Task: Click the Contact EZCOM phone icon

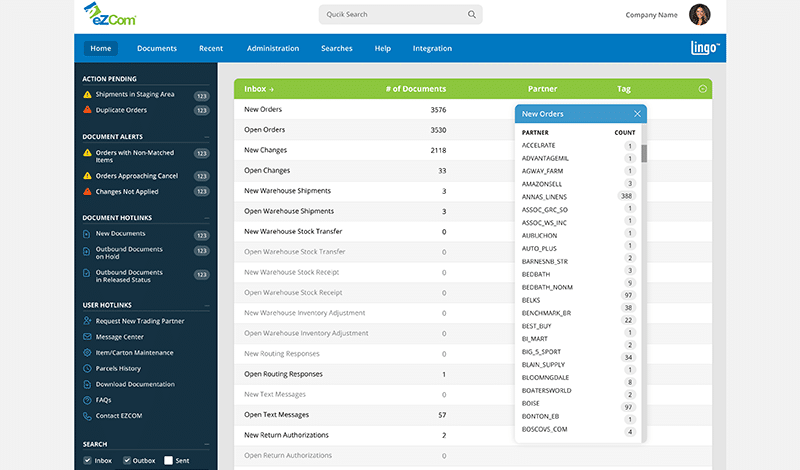Action: [88, 415]
